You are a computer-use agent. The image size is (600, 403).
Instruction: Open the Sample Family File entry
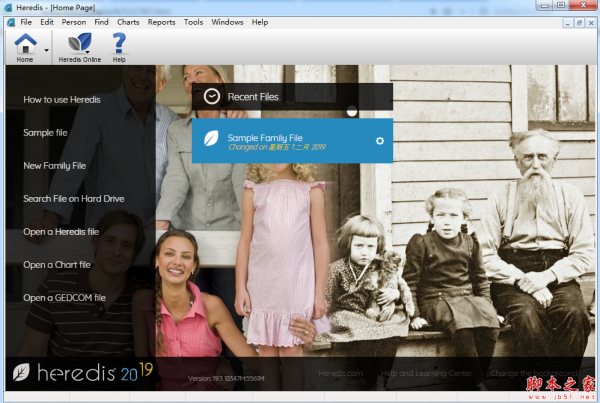(292, 141)
